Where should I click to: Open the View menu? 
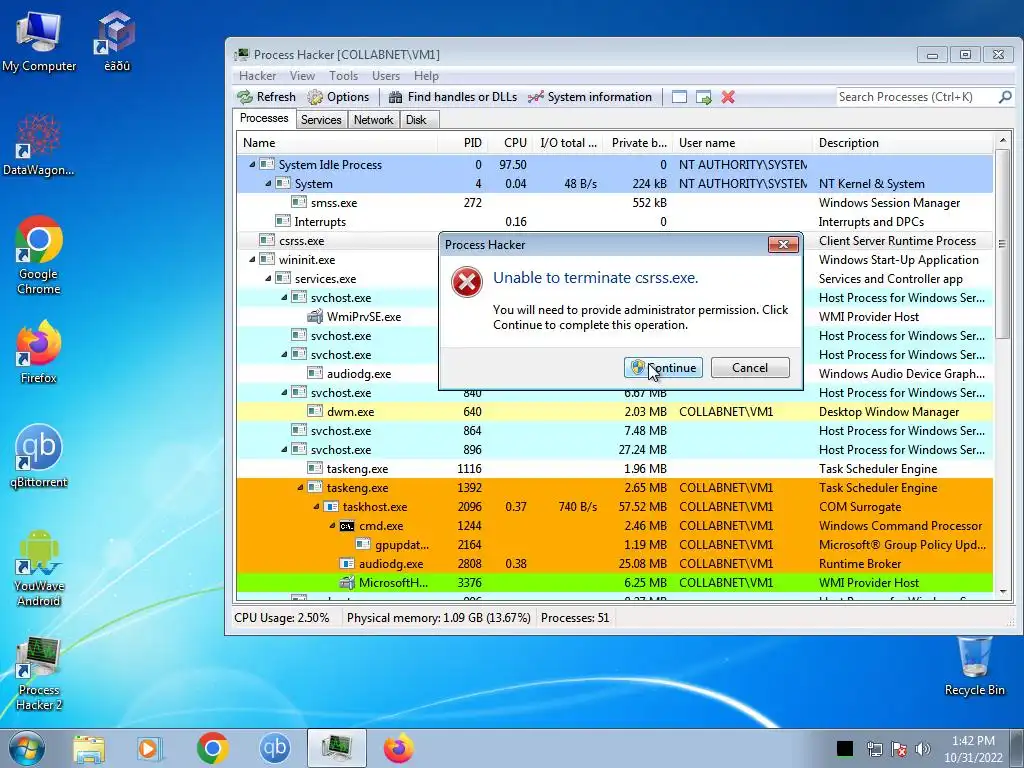[x=302, y=76]
